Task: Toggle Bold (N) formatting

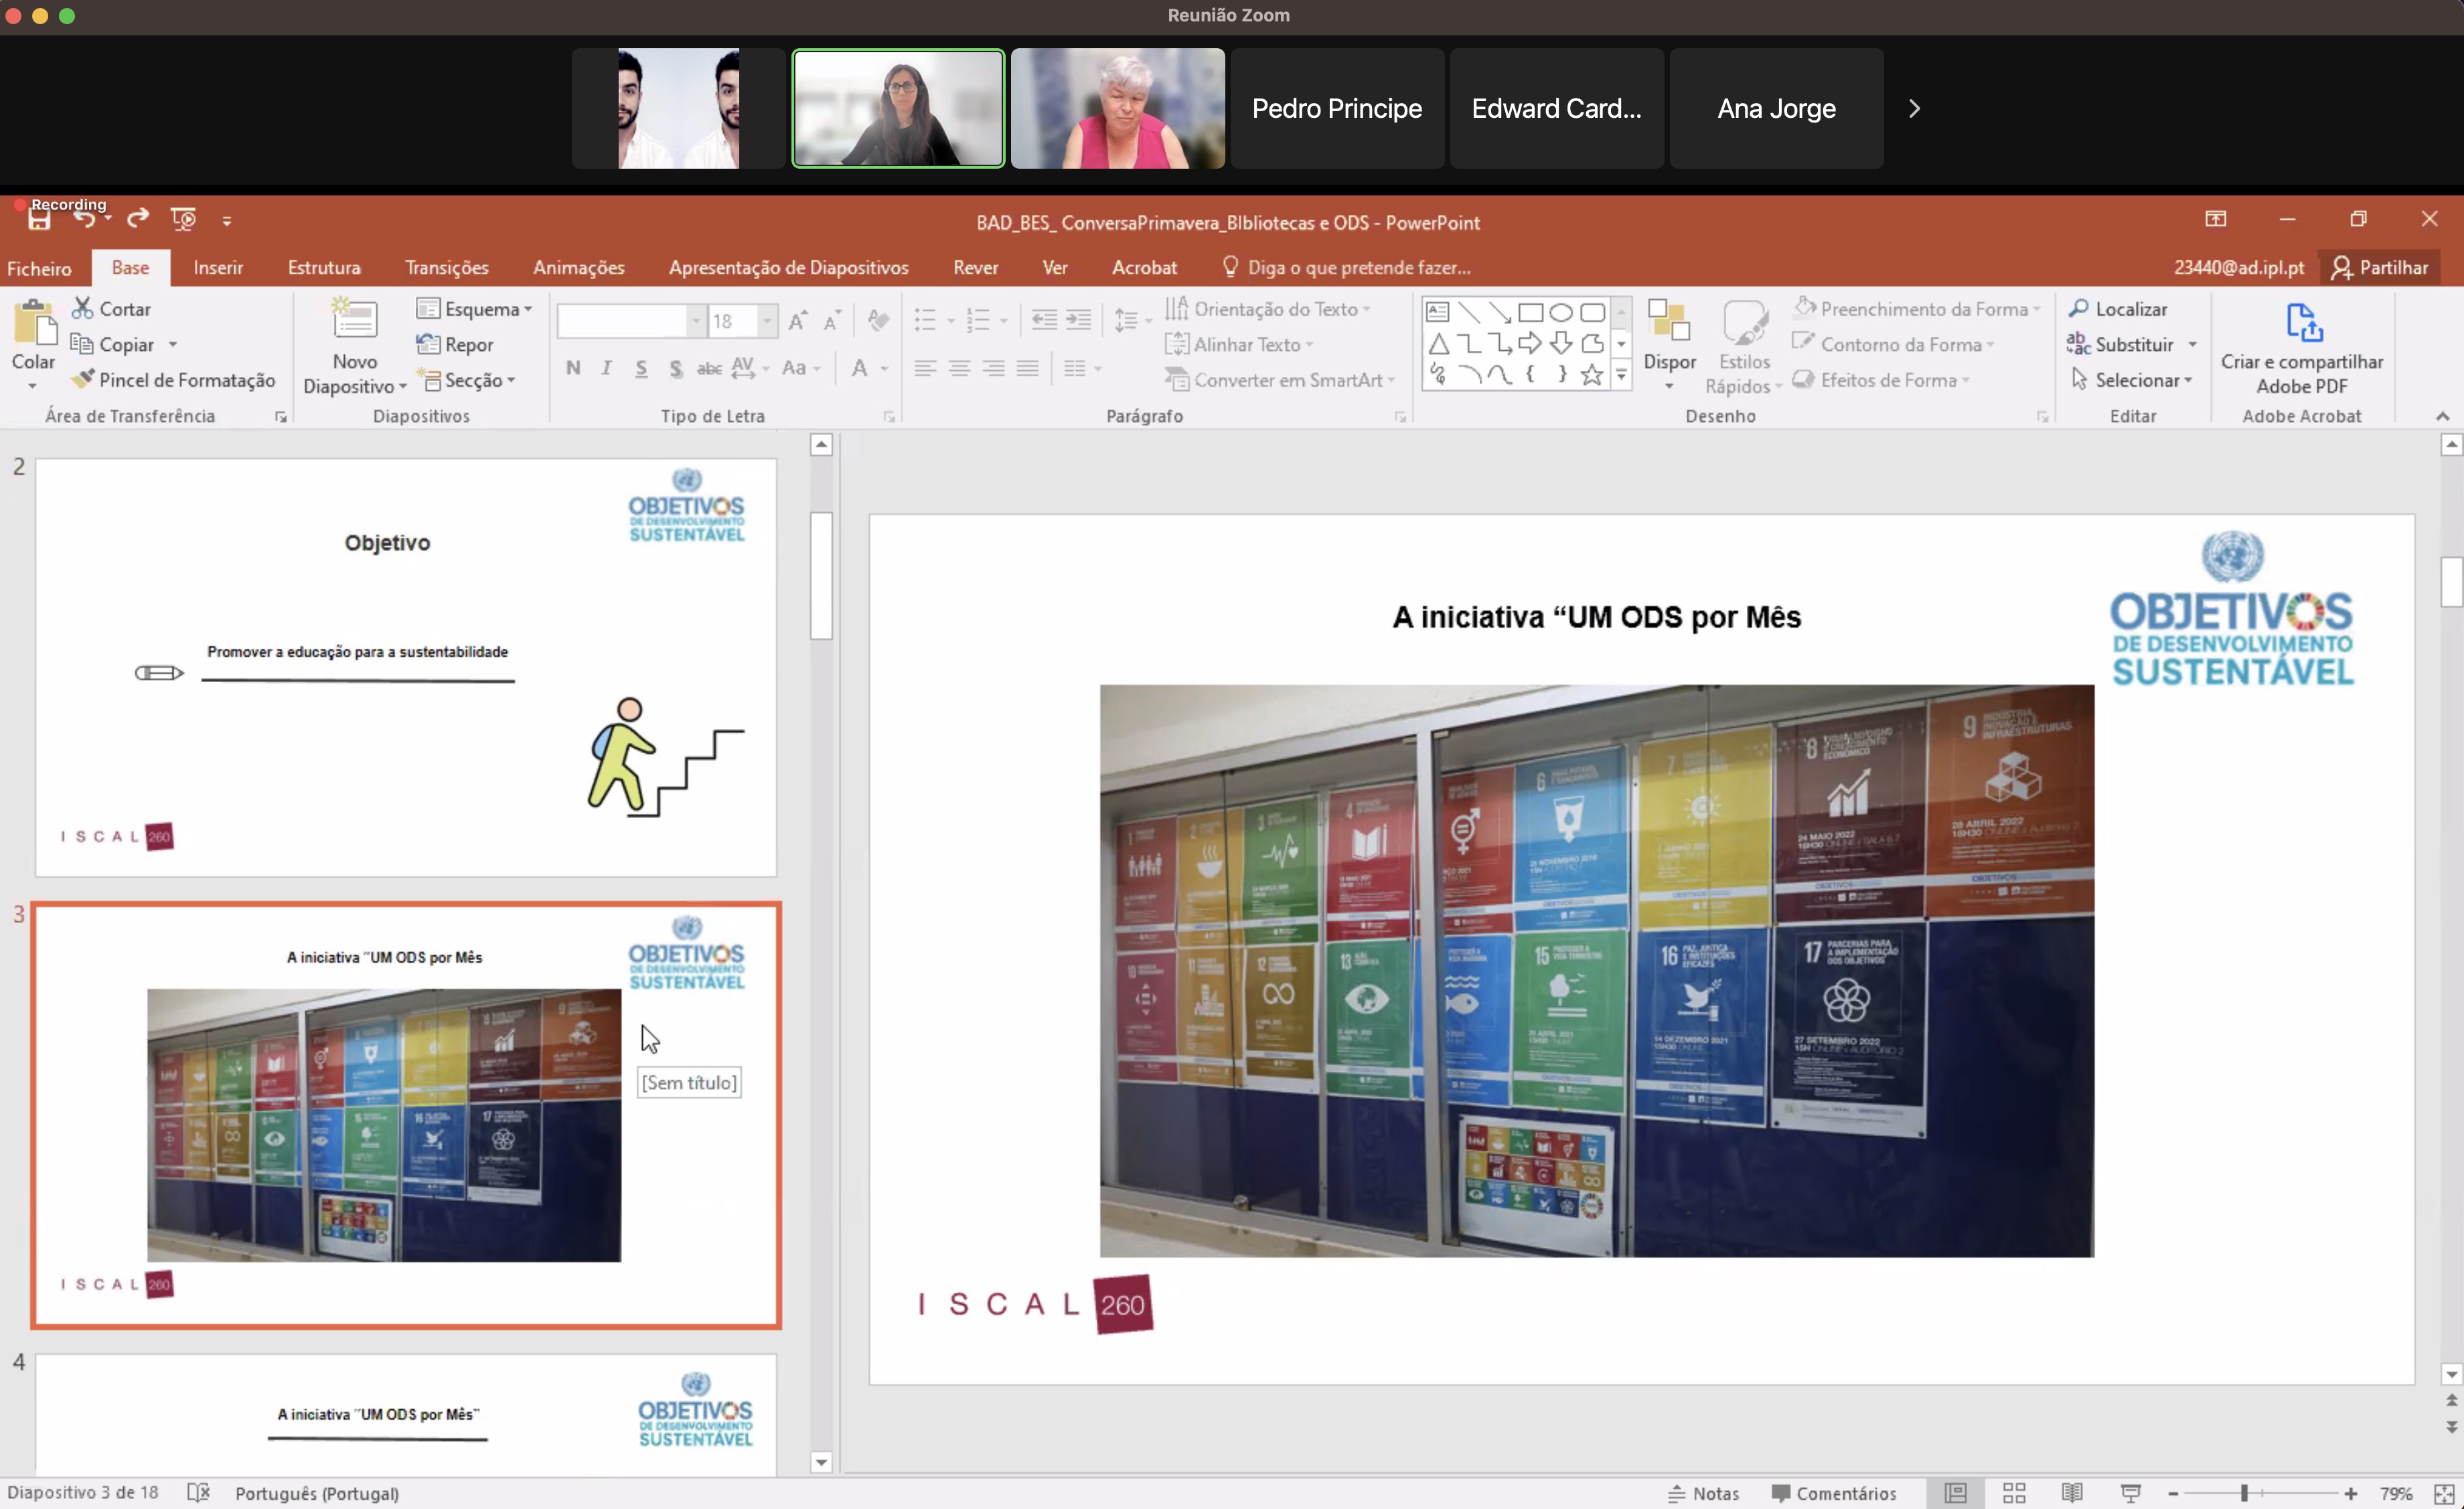Action: pyautogui.click(x=573, y=368)
